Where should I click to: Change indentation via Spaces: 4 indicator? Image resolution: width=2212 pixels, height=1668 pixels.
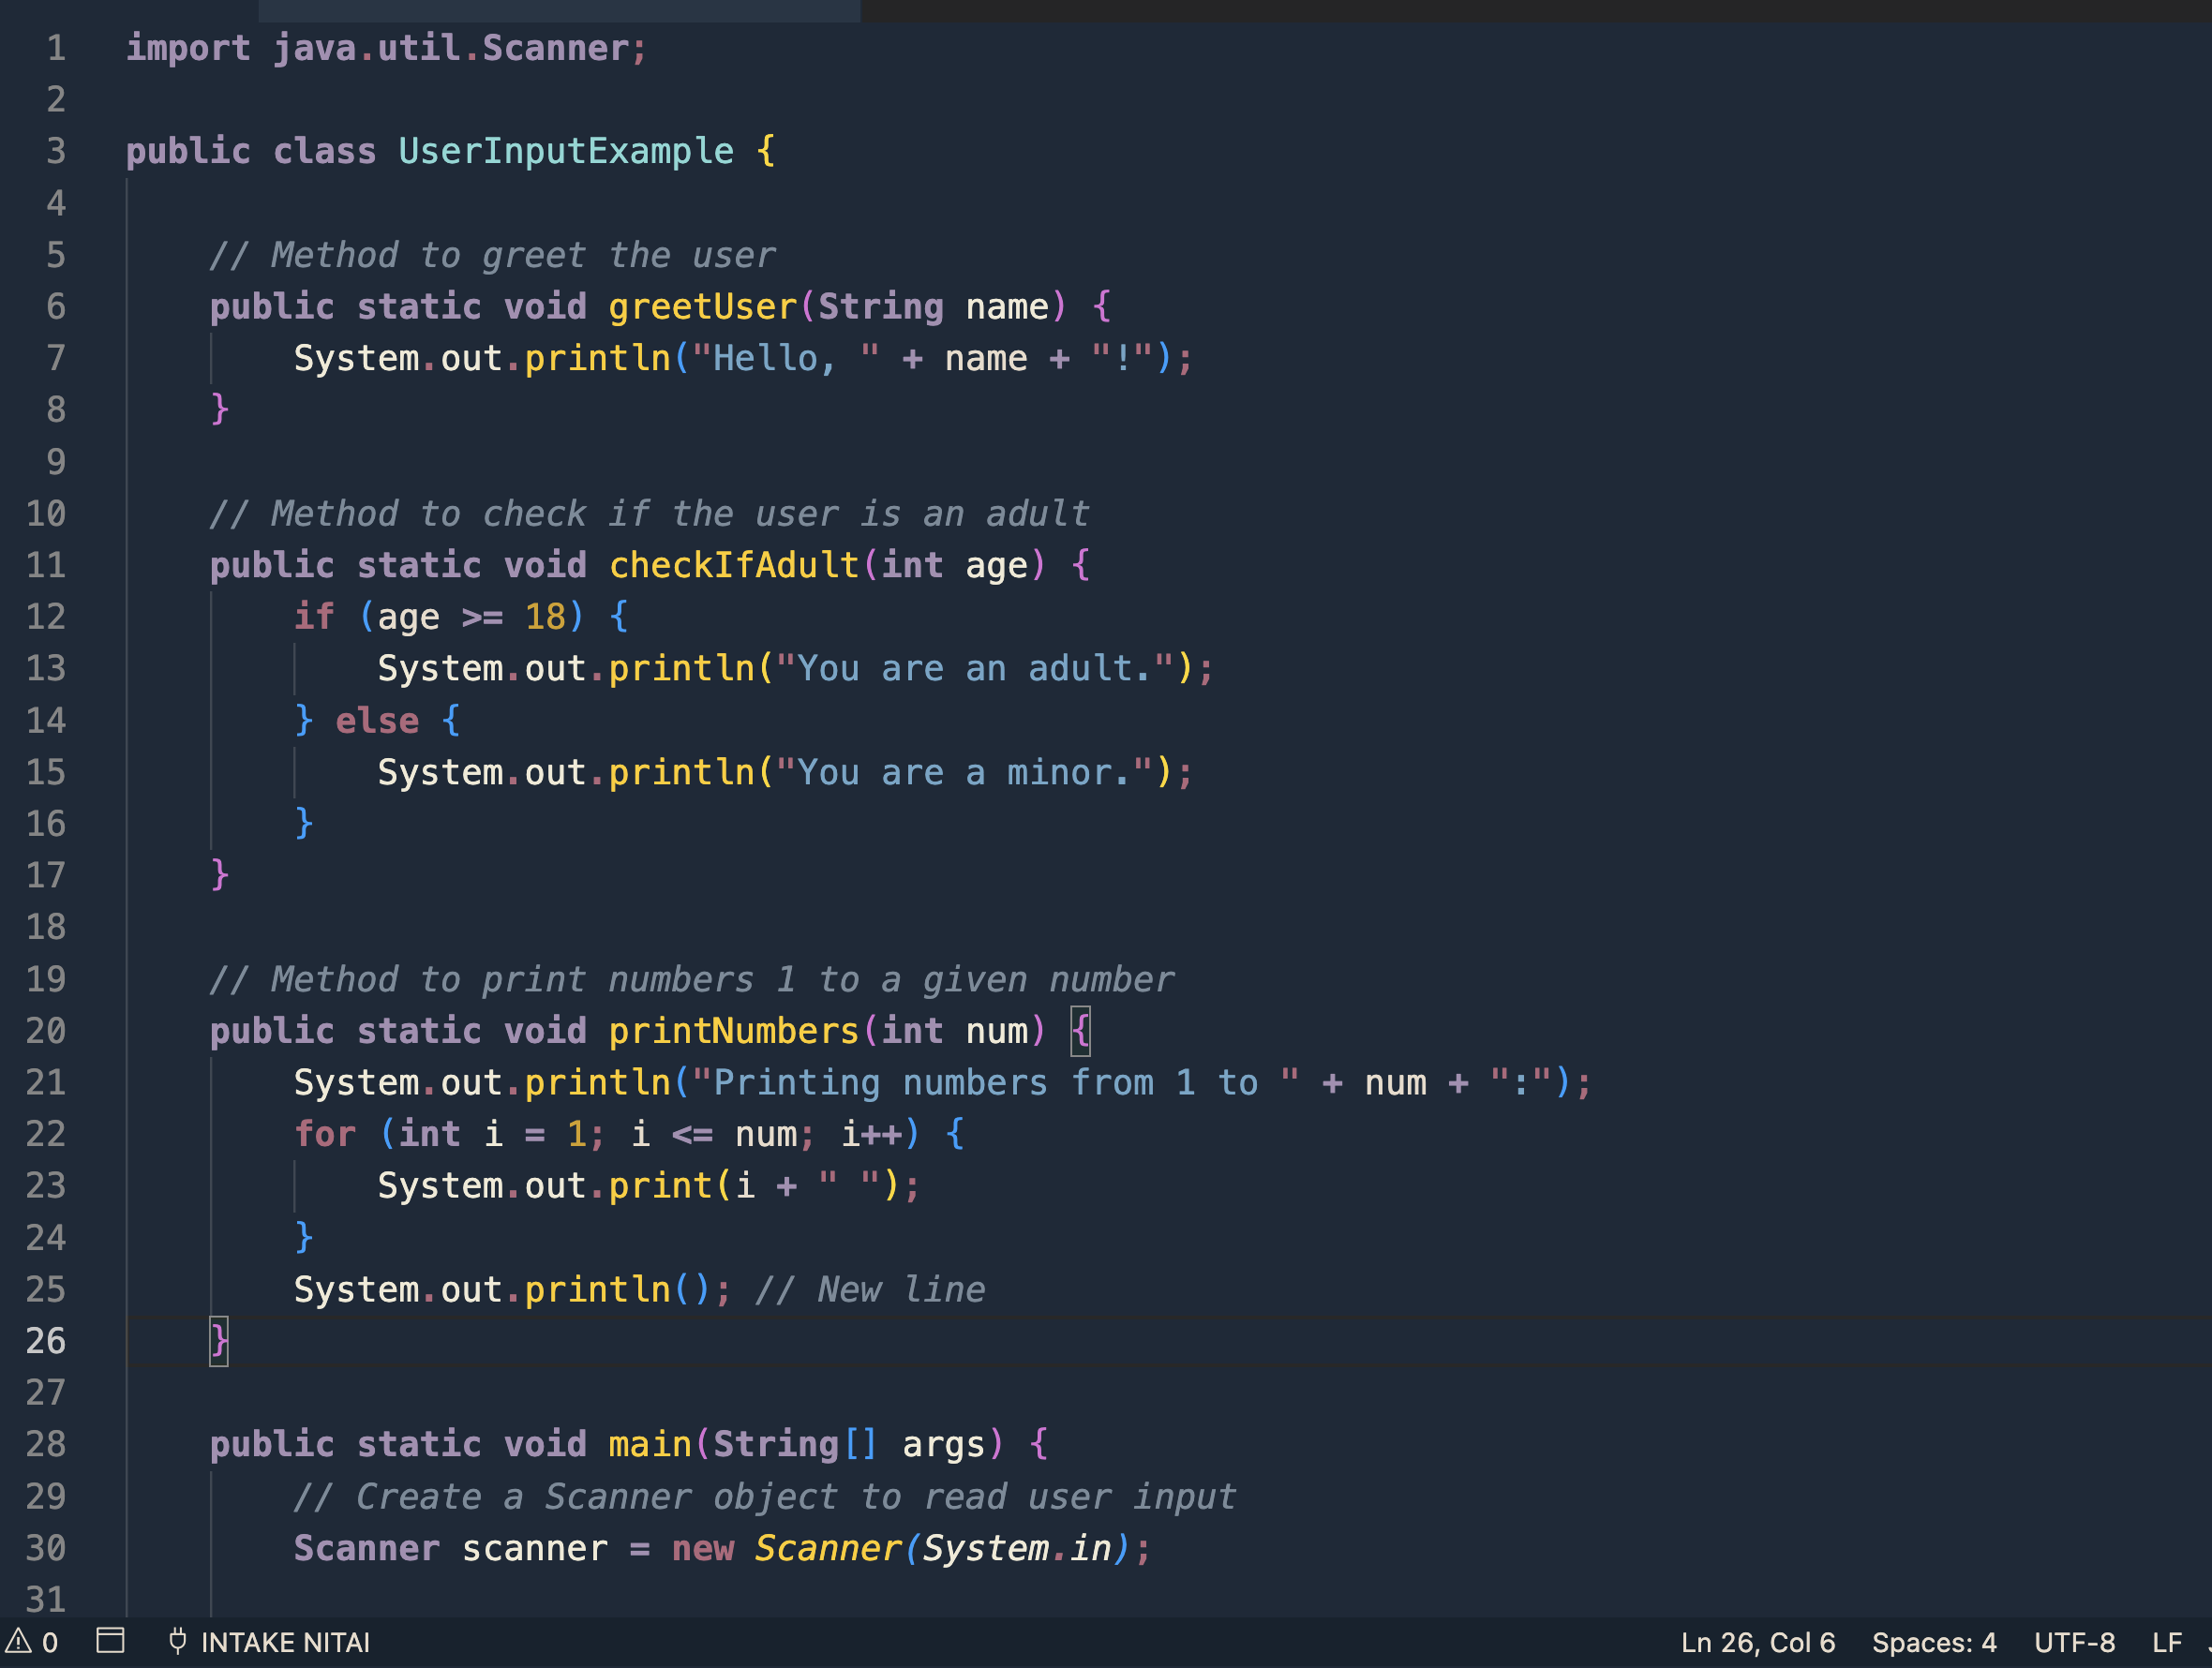1933,1642
